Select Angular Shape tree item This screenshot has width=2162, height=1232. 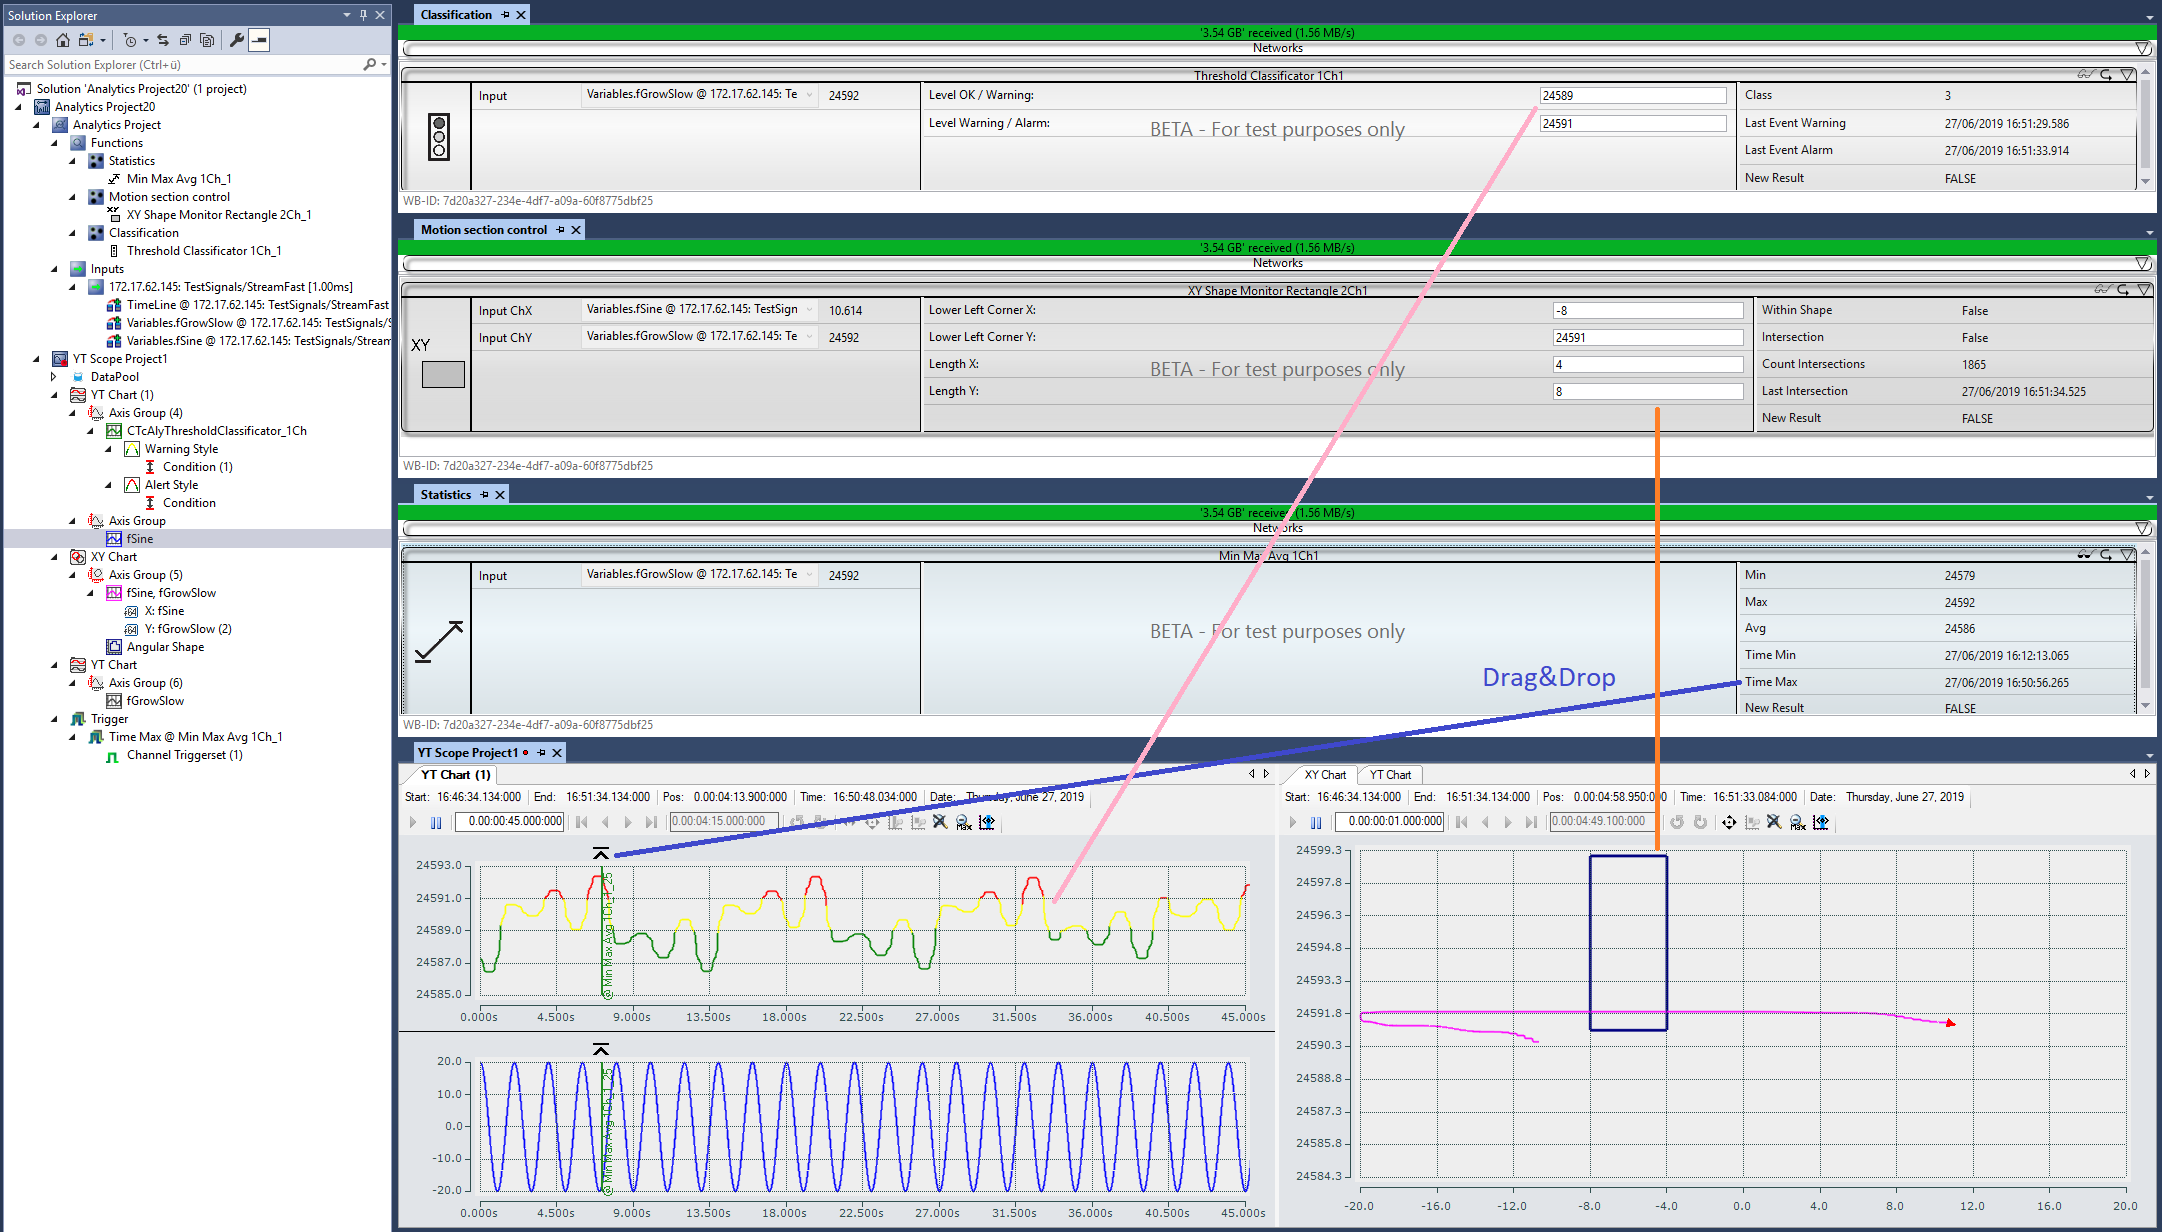165,647
